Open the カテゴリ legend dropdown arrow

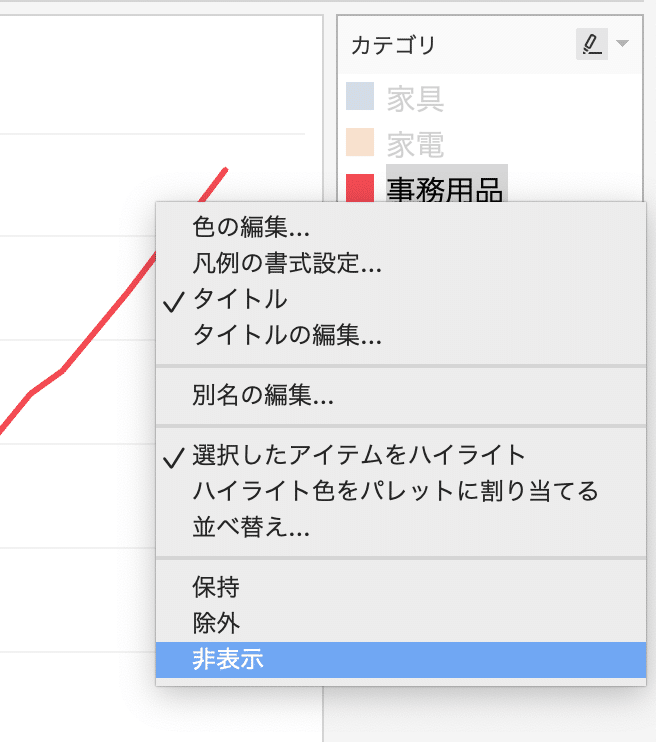point(622,44)
